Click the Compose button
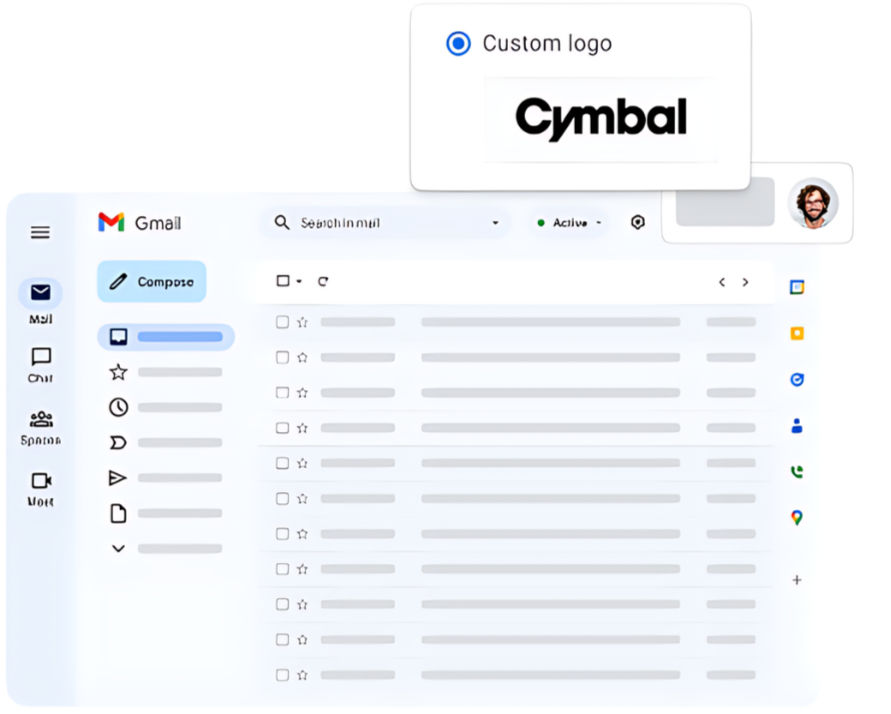The height and width of the screenshot is (714, 891). [151, 282]
